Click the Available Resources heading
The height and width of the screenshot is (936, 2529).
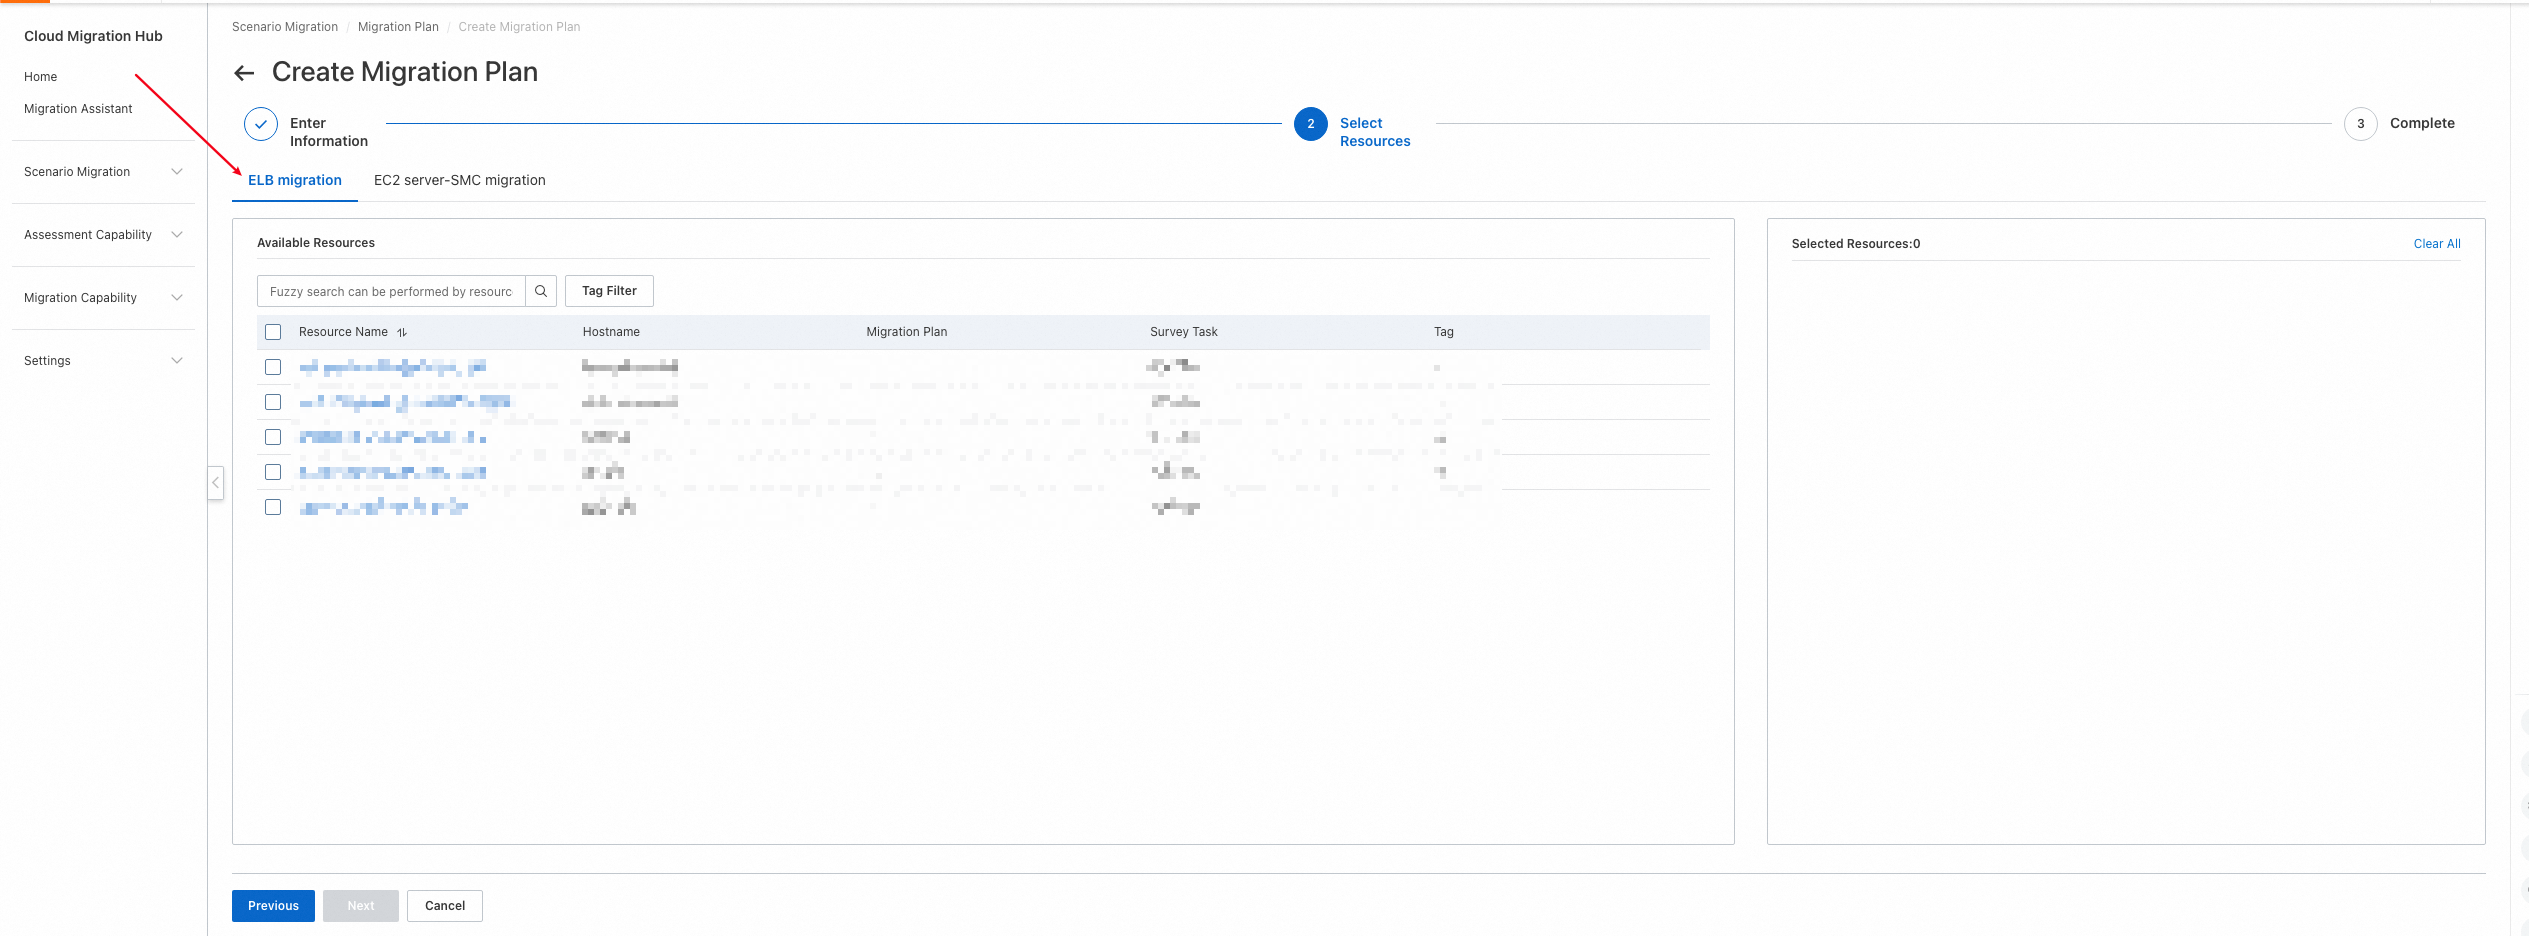(316, 243)
